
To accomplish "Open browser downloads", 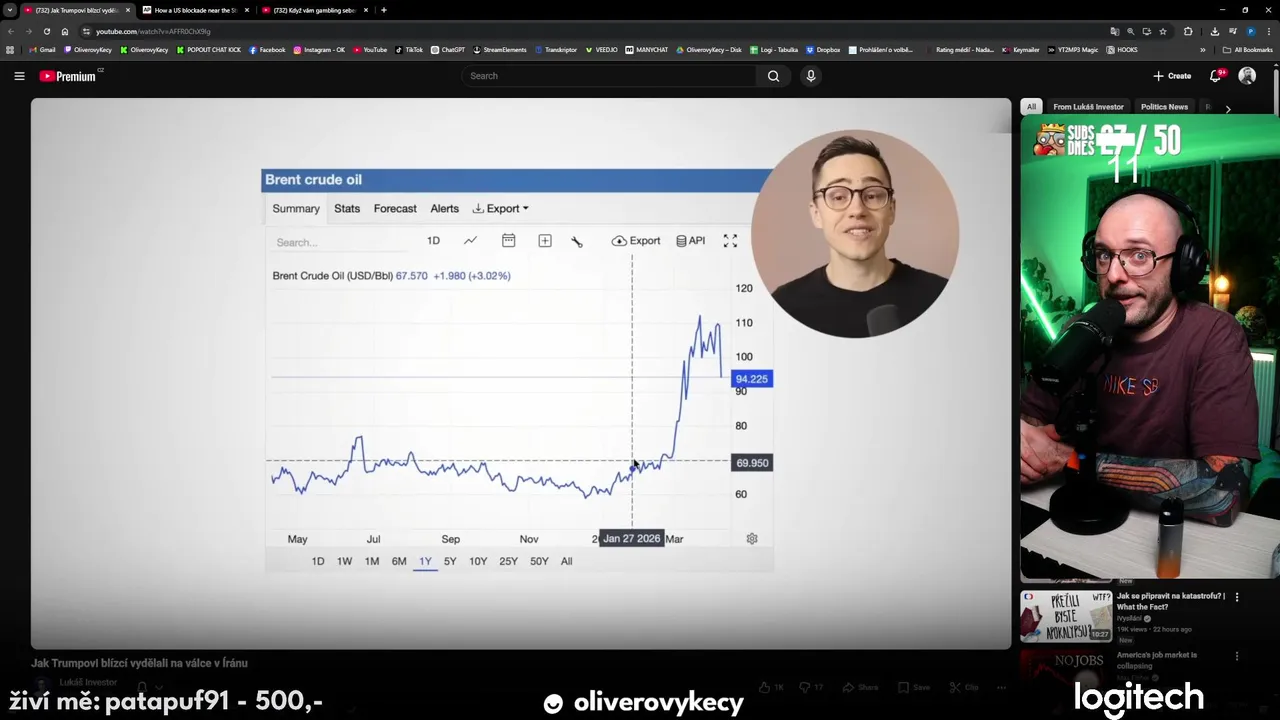I will [x=1215, y=31].
